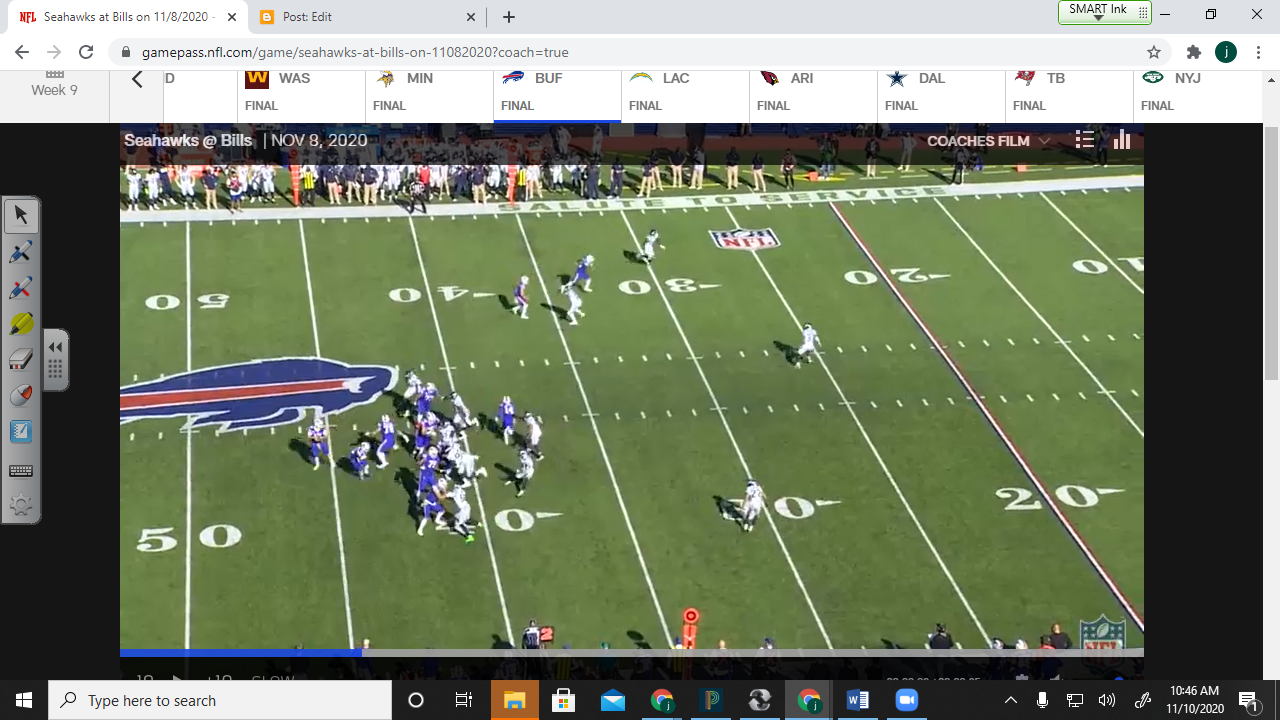Reload the gamepass page
The image size is (1280, 720).
(86, 52)
